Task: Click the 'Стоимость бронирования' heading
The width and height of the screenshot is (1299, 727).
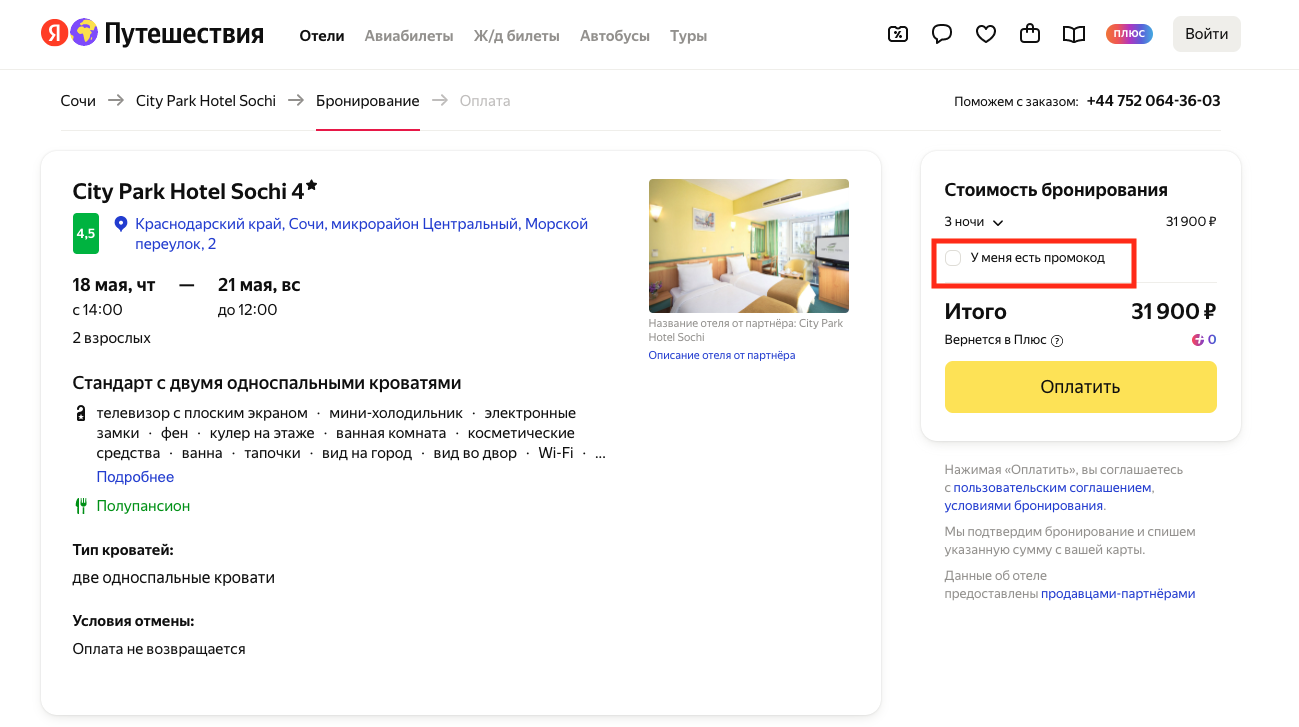Action: 1056,190
